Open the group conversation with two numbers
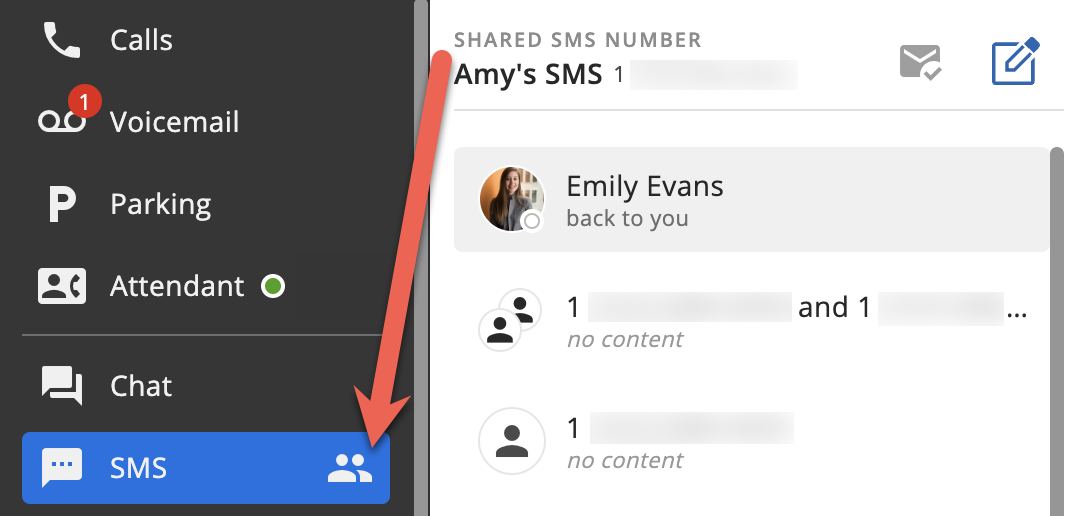The image size is (1080, 516). click(x=751, y=320)
